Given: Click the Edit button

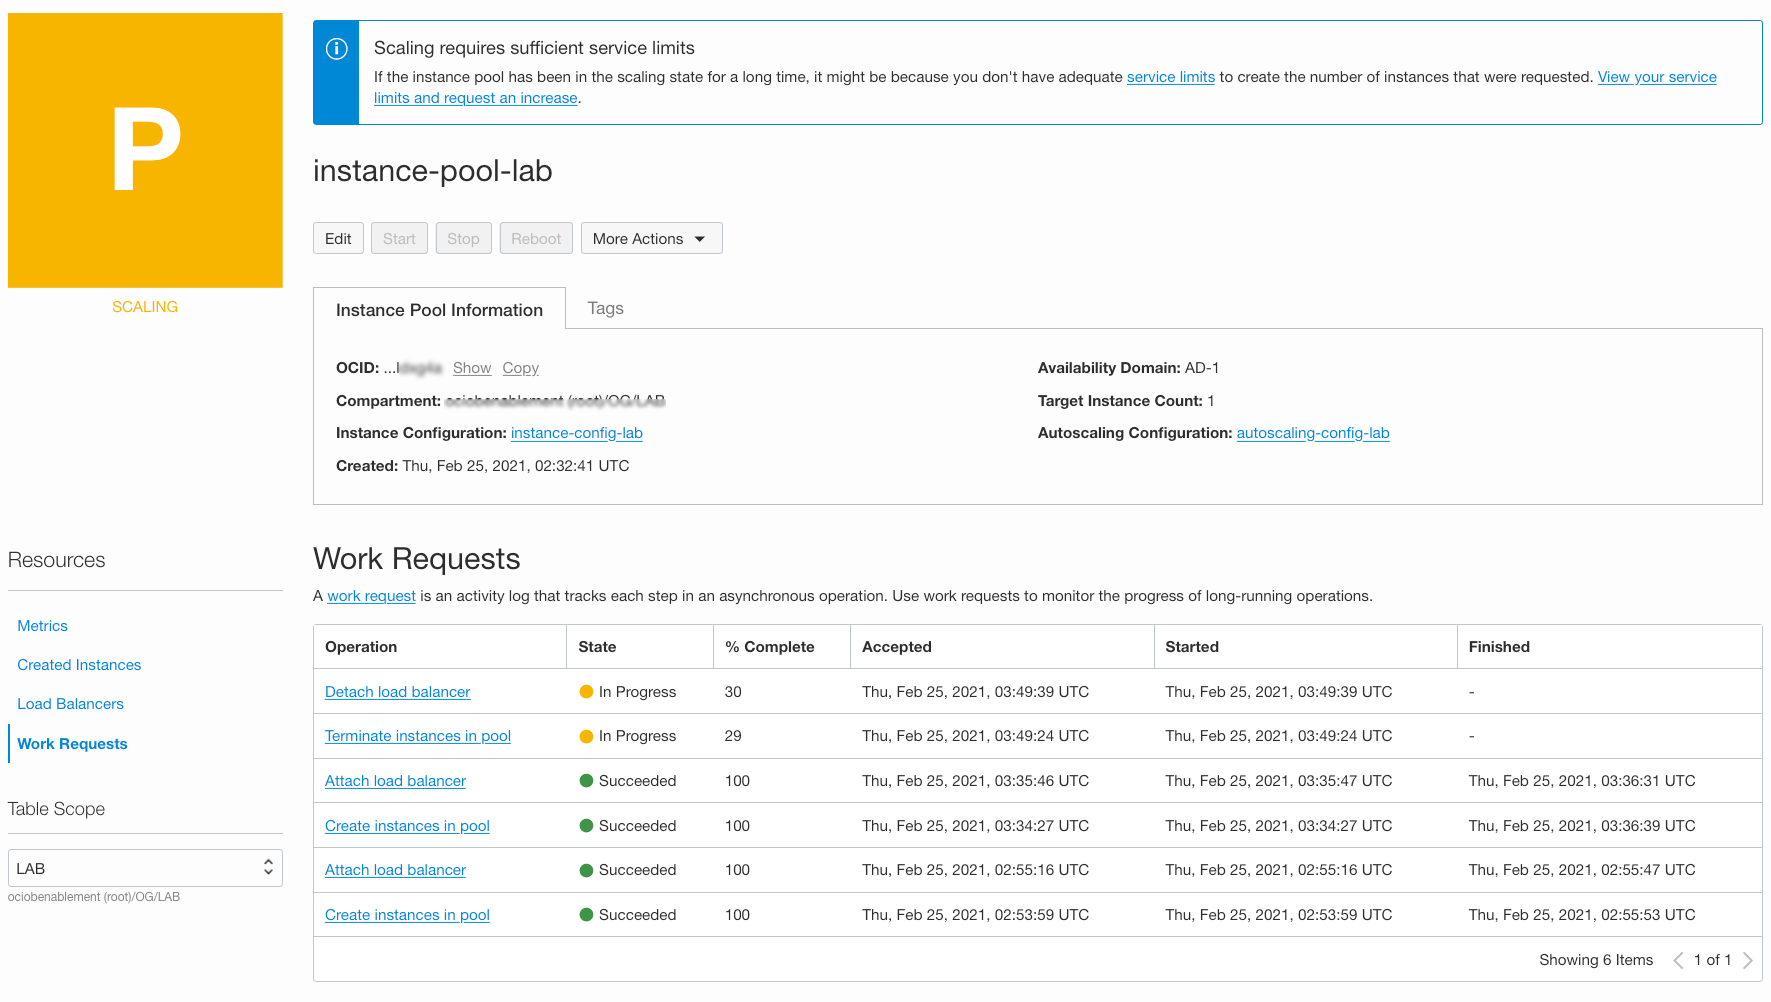Looking at the screenshot, I should coord(338,239).
